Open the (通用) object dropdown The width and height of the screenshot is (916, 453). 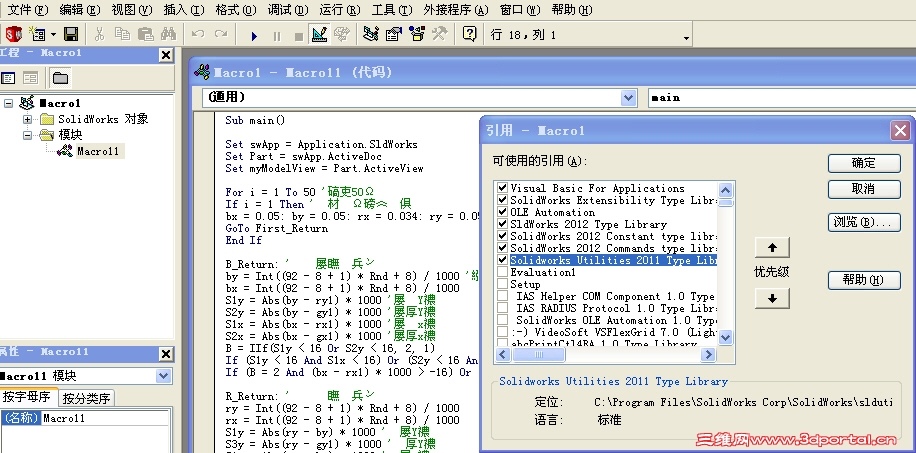pyautogui.click(x=629, y=98)
